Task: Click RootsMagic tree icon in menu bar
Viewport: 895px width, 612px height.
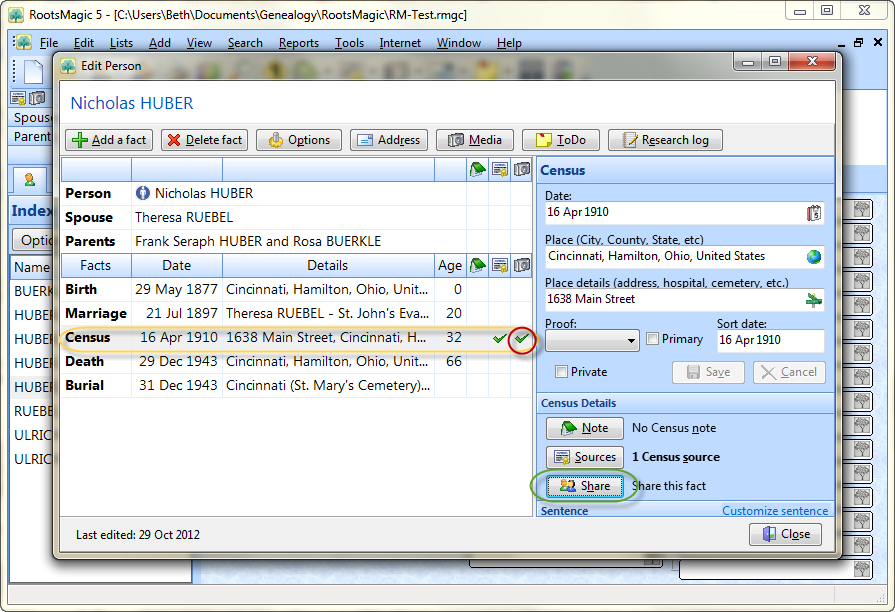Action: tap(23, 43)
